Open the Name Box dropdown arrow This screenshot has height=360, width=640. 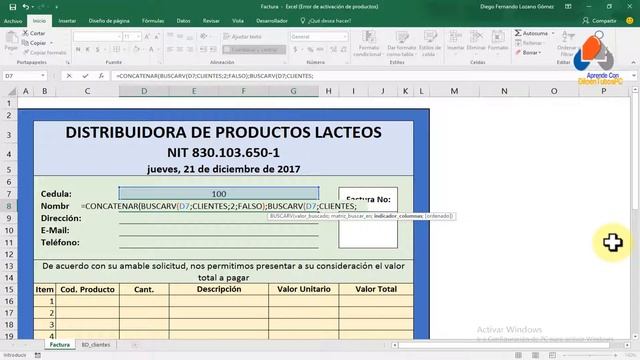pyautogui.click(x=43, y=76)
